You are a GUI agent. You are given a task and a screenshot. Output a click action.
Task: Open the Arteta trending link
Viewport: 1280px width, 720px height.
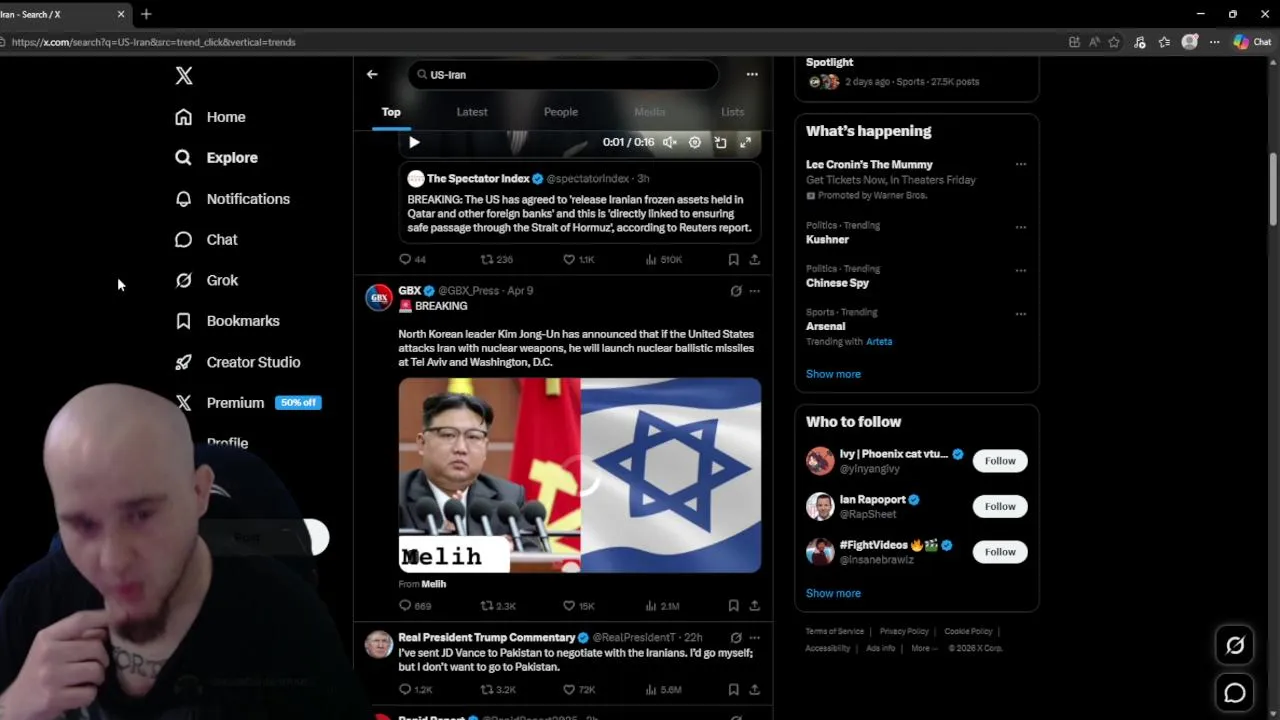click(879, 342)
